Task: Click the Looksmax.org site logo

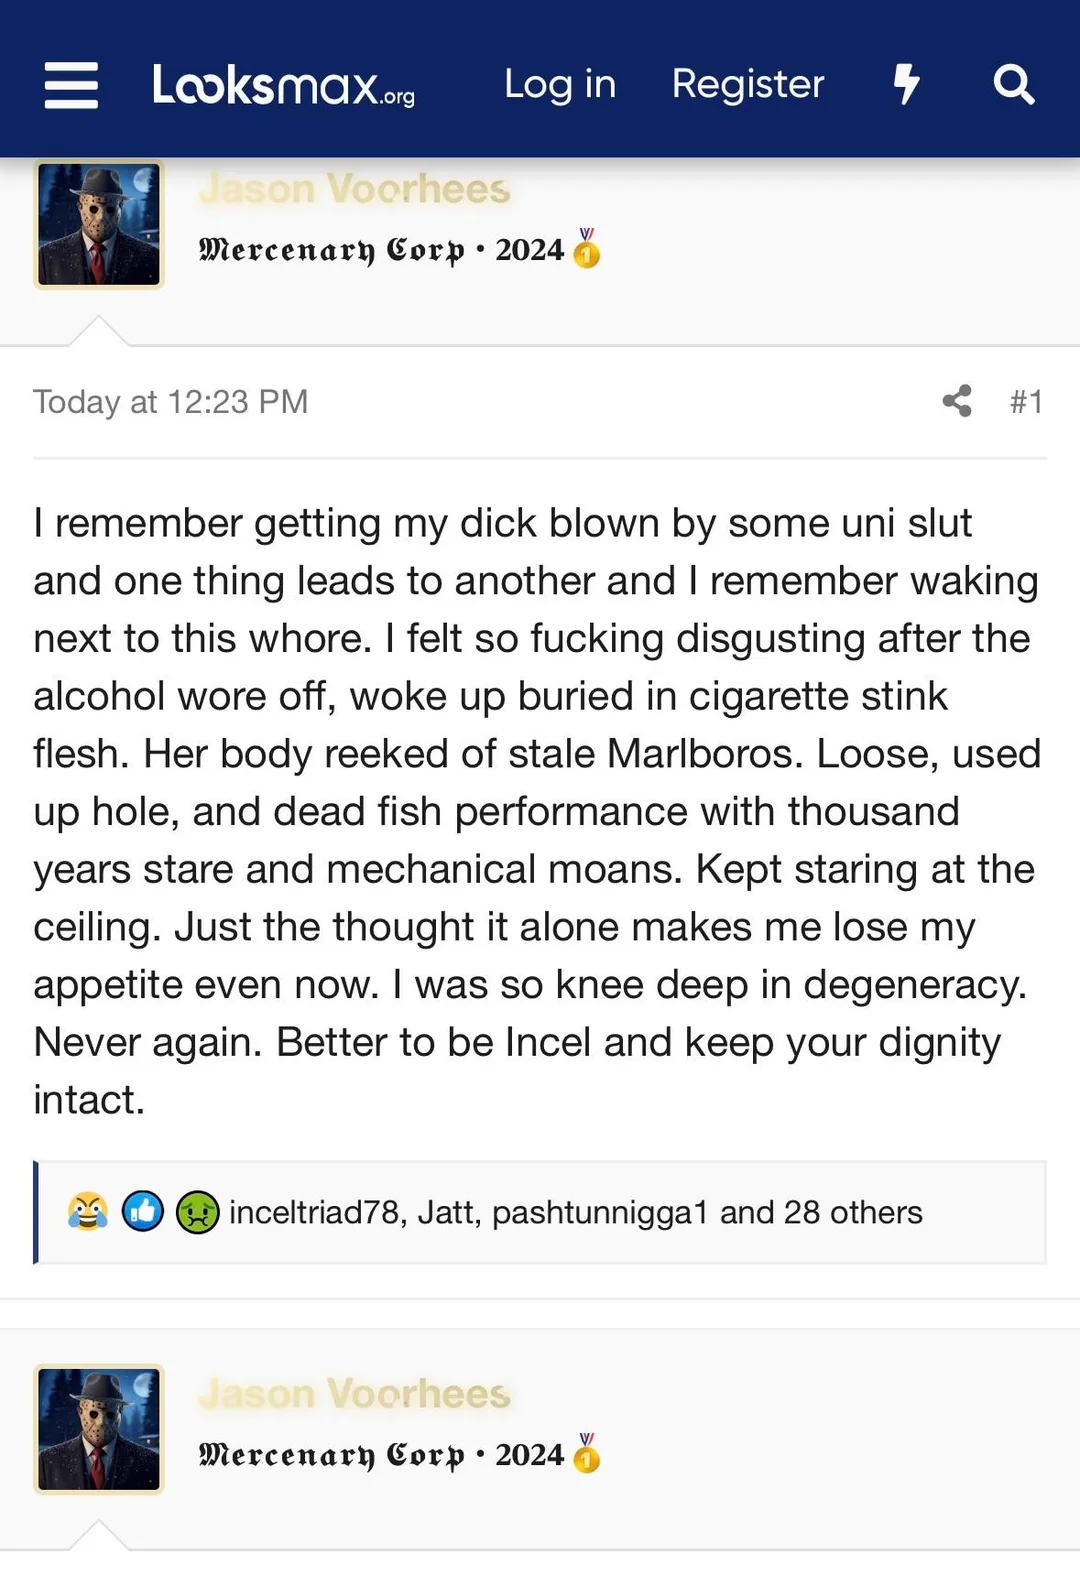Action: pyautogui.click(x=283, y=86)
